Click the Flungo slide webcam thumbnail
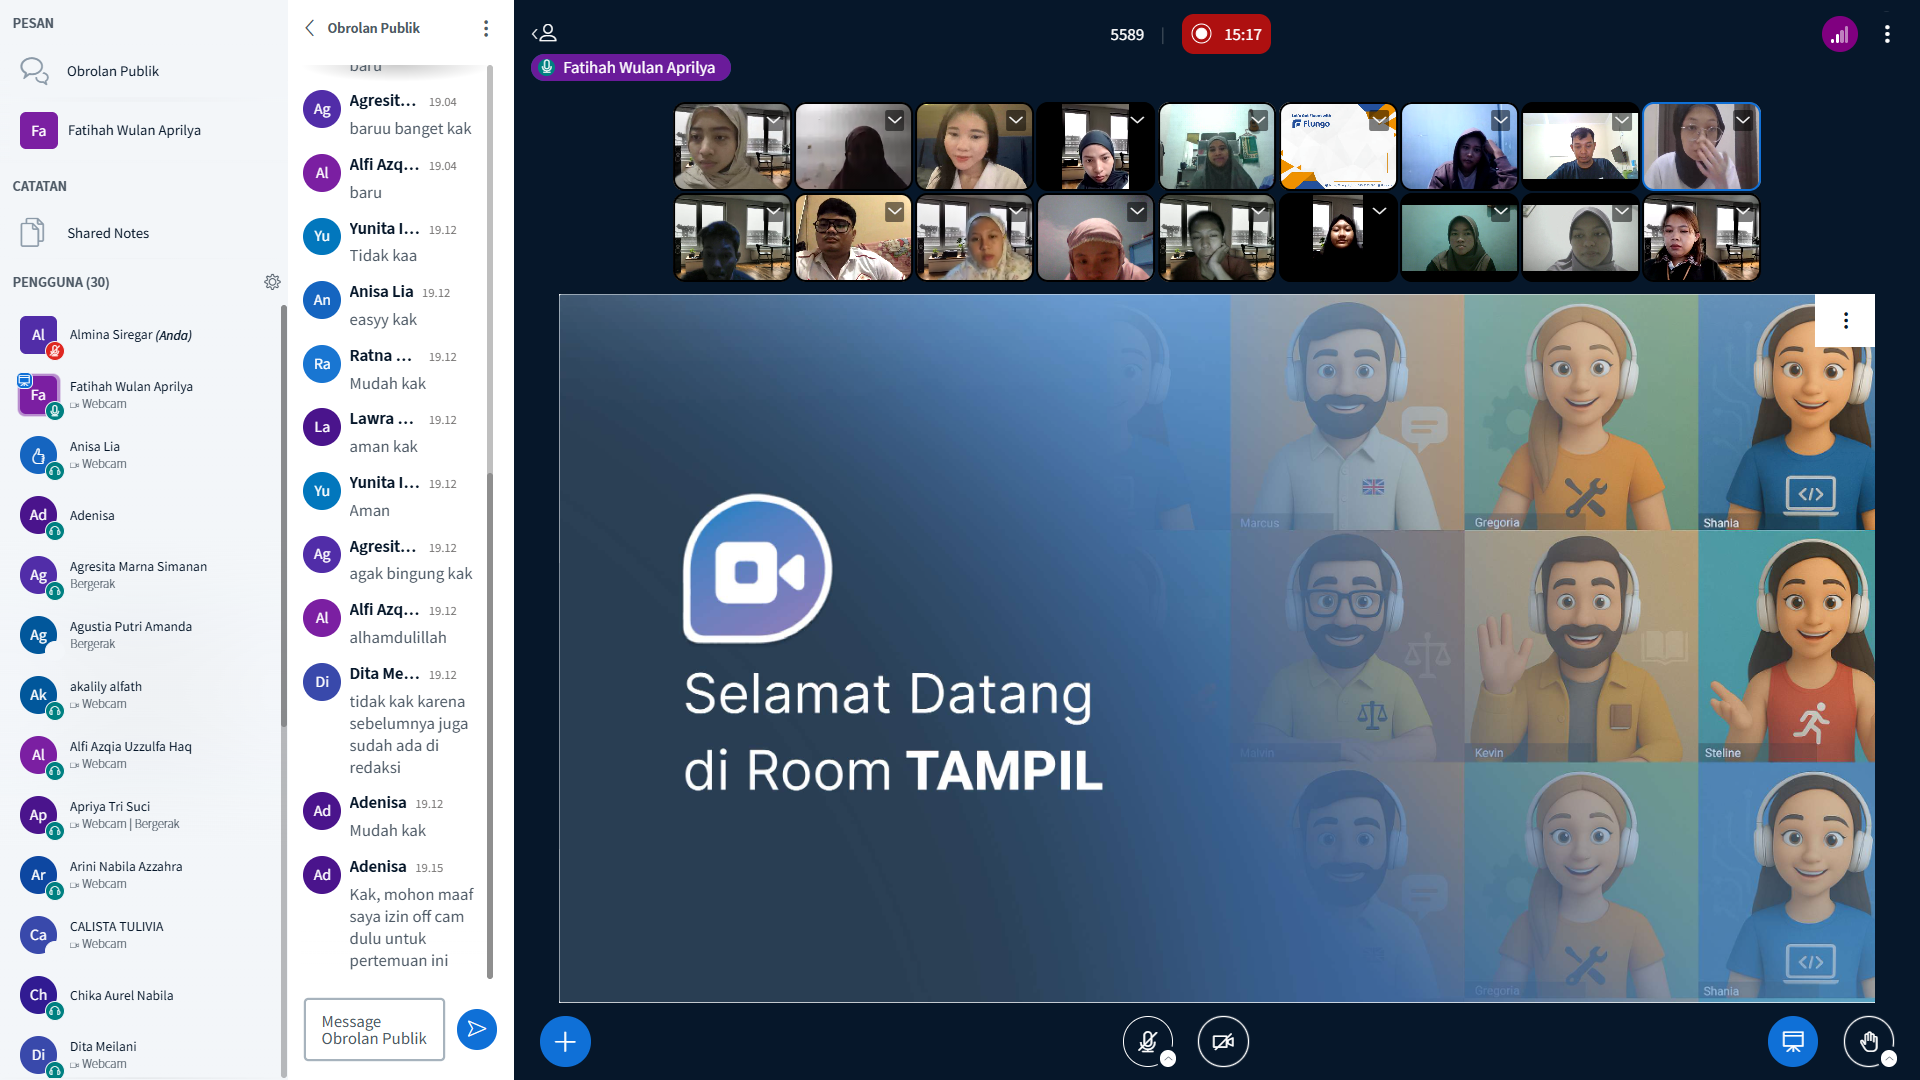This screenshot has width=1920, height=1080. click(1338, 146)
